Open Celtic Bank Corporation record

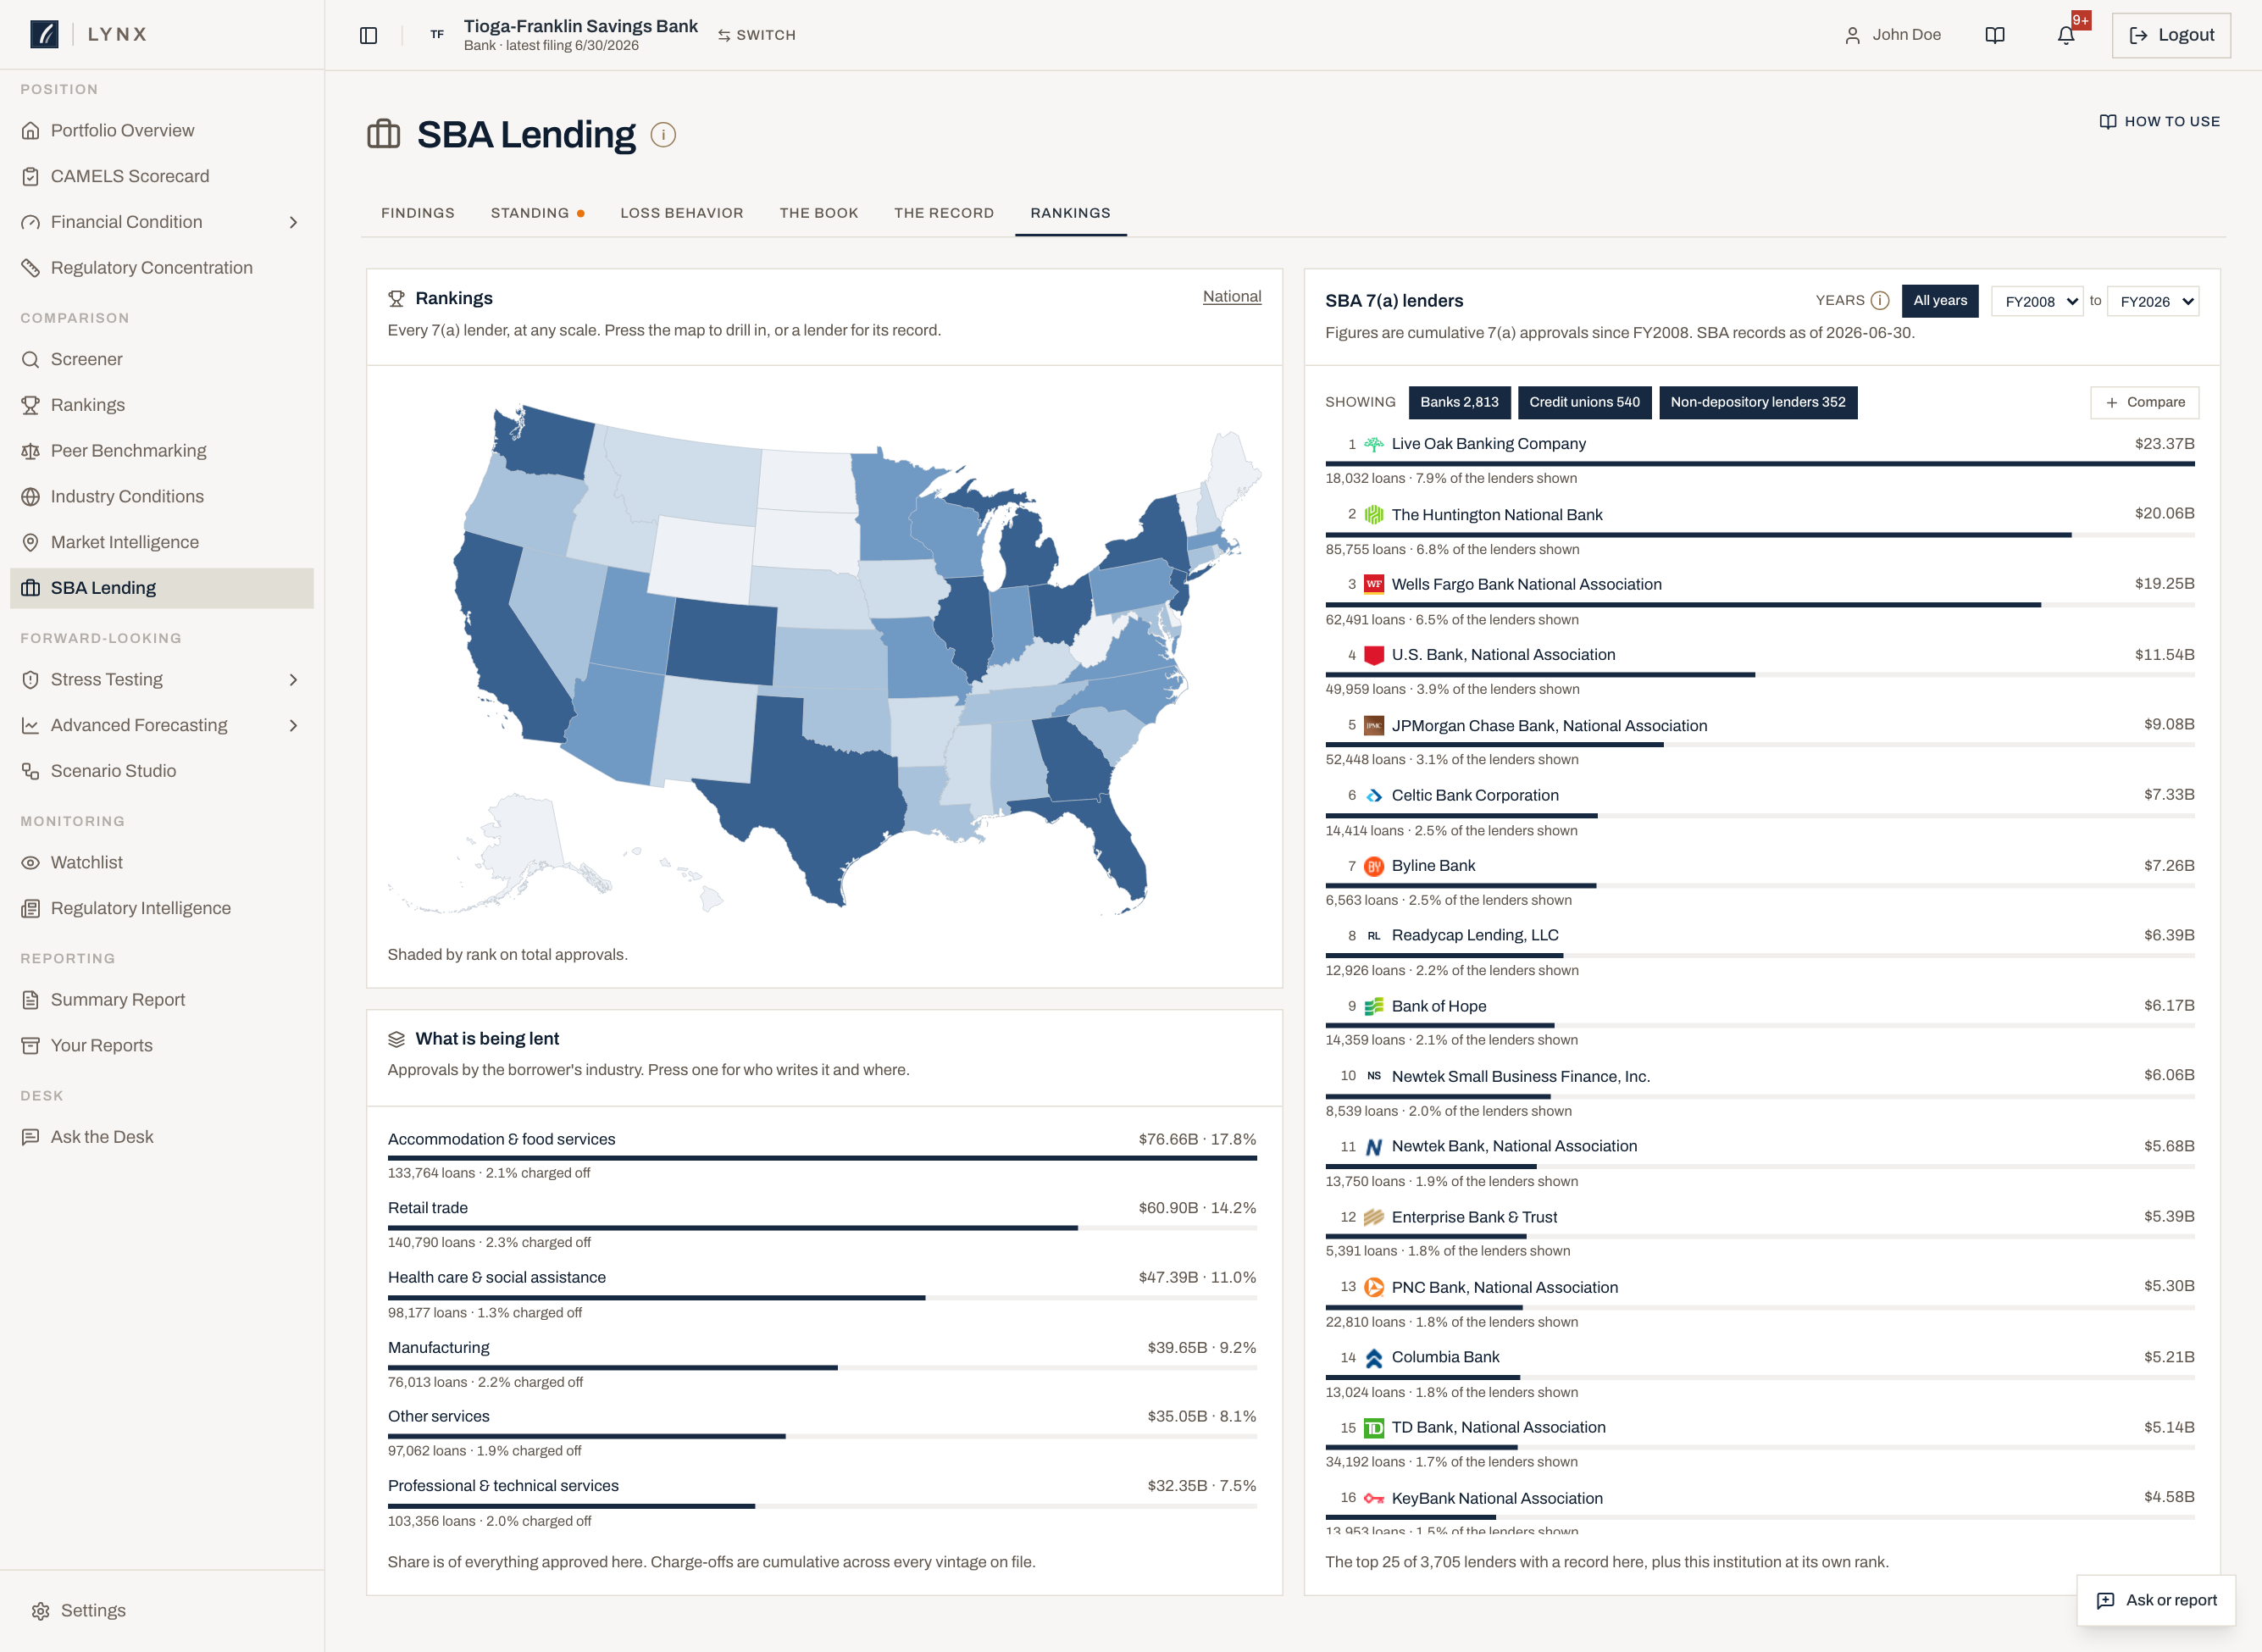pyautogui.click(x=1759, y=812)
